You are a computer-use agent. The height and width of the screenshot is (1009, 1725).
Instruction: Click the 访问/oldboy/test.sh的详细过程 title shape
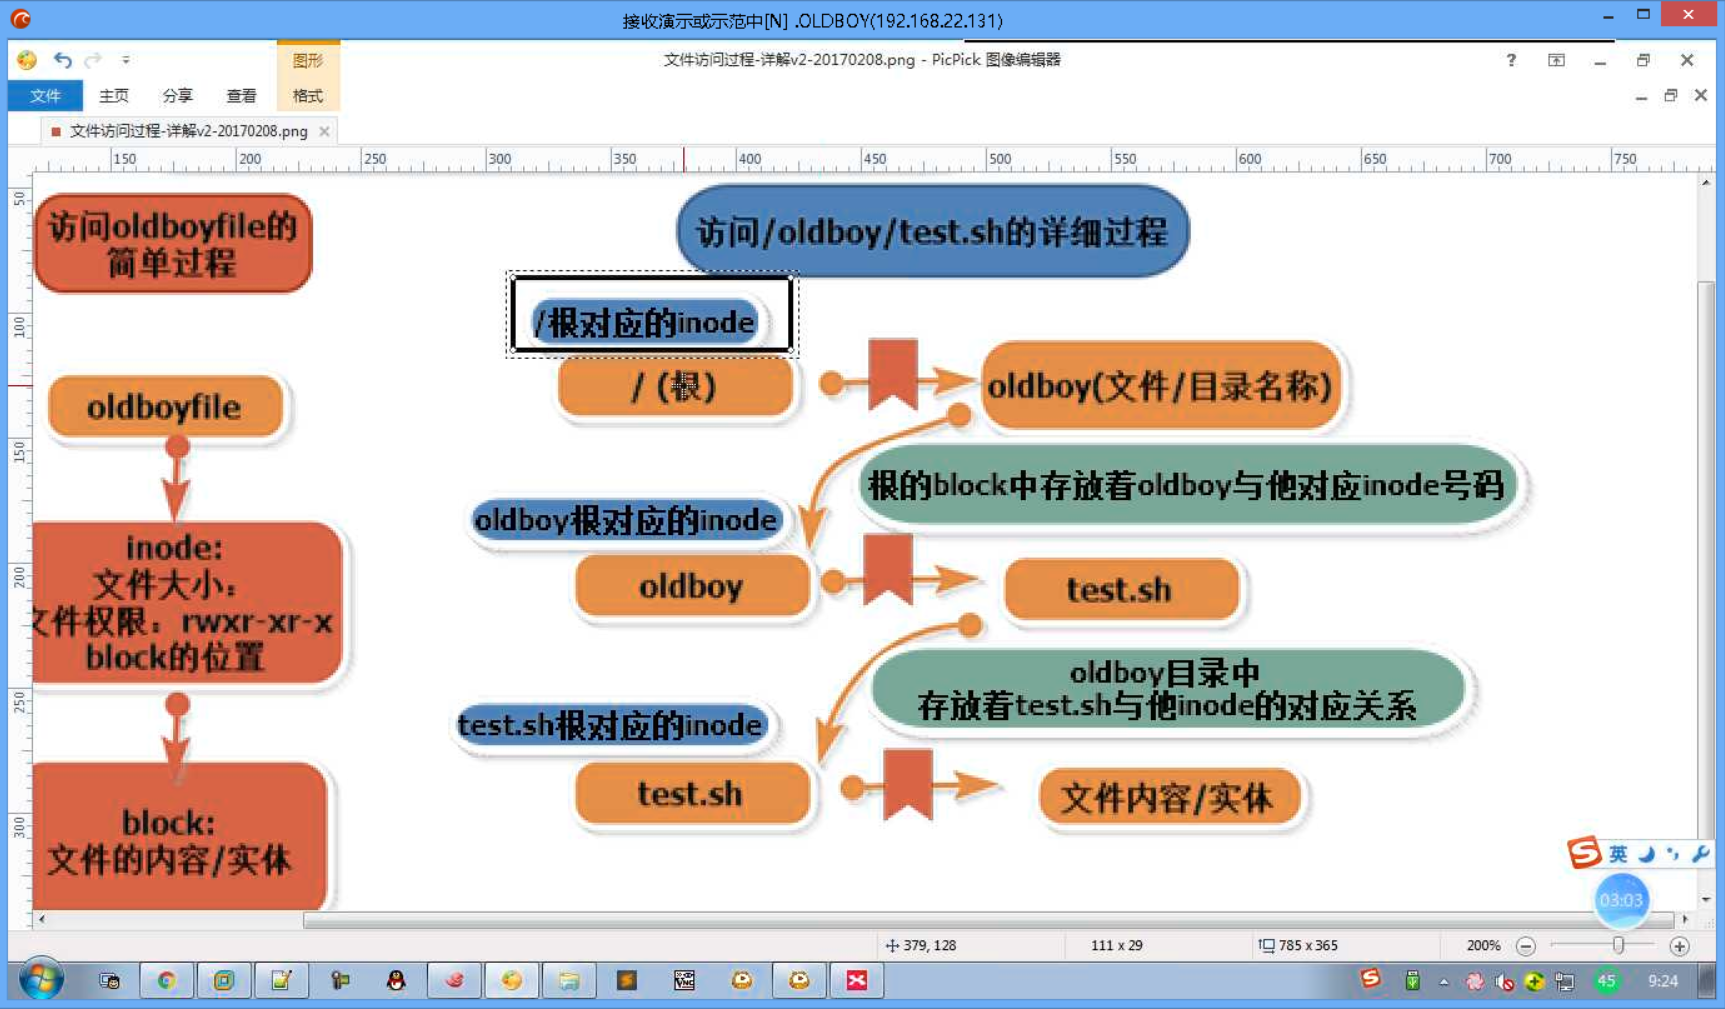click(932, 232)
